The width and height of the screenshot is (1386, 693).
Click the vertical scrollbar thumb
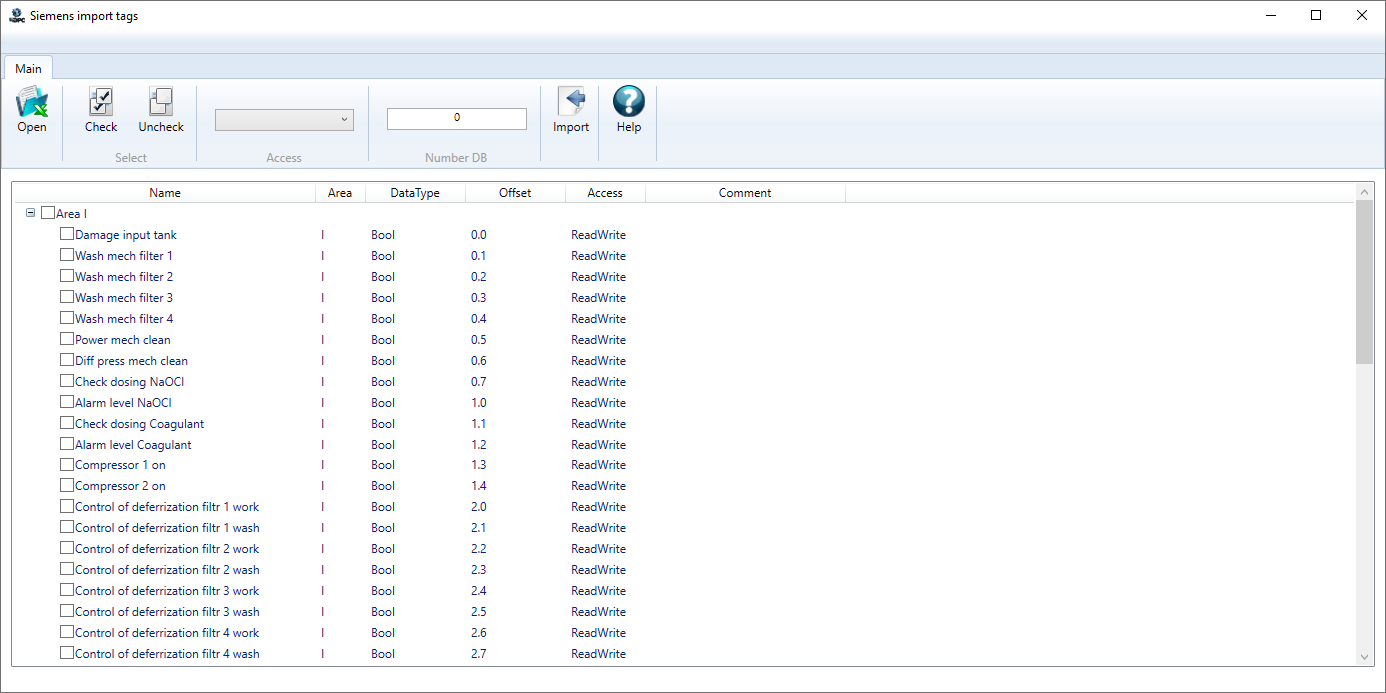[x=1365, y=280]
